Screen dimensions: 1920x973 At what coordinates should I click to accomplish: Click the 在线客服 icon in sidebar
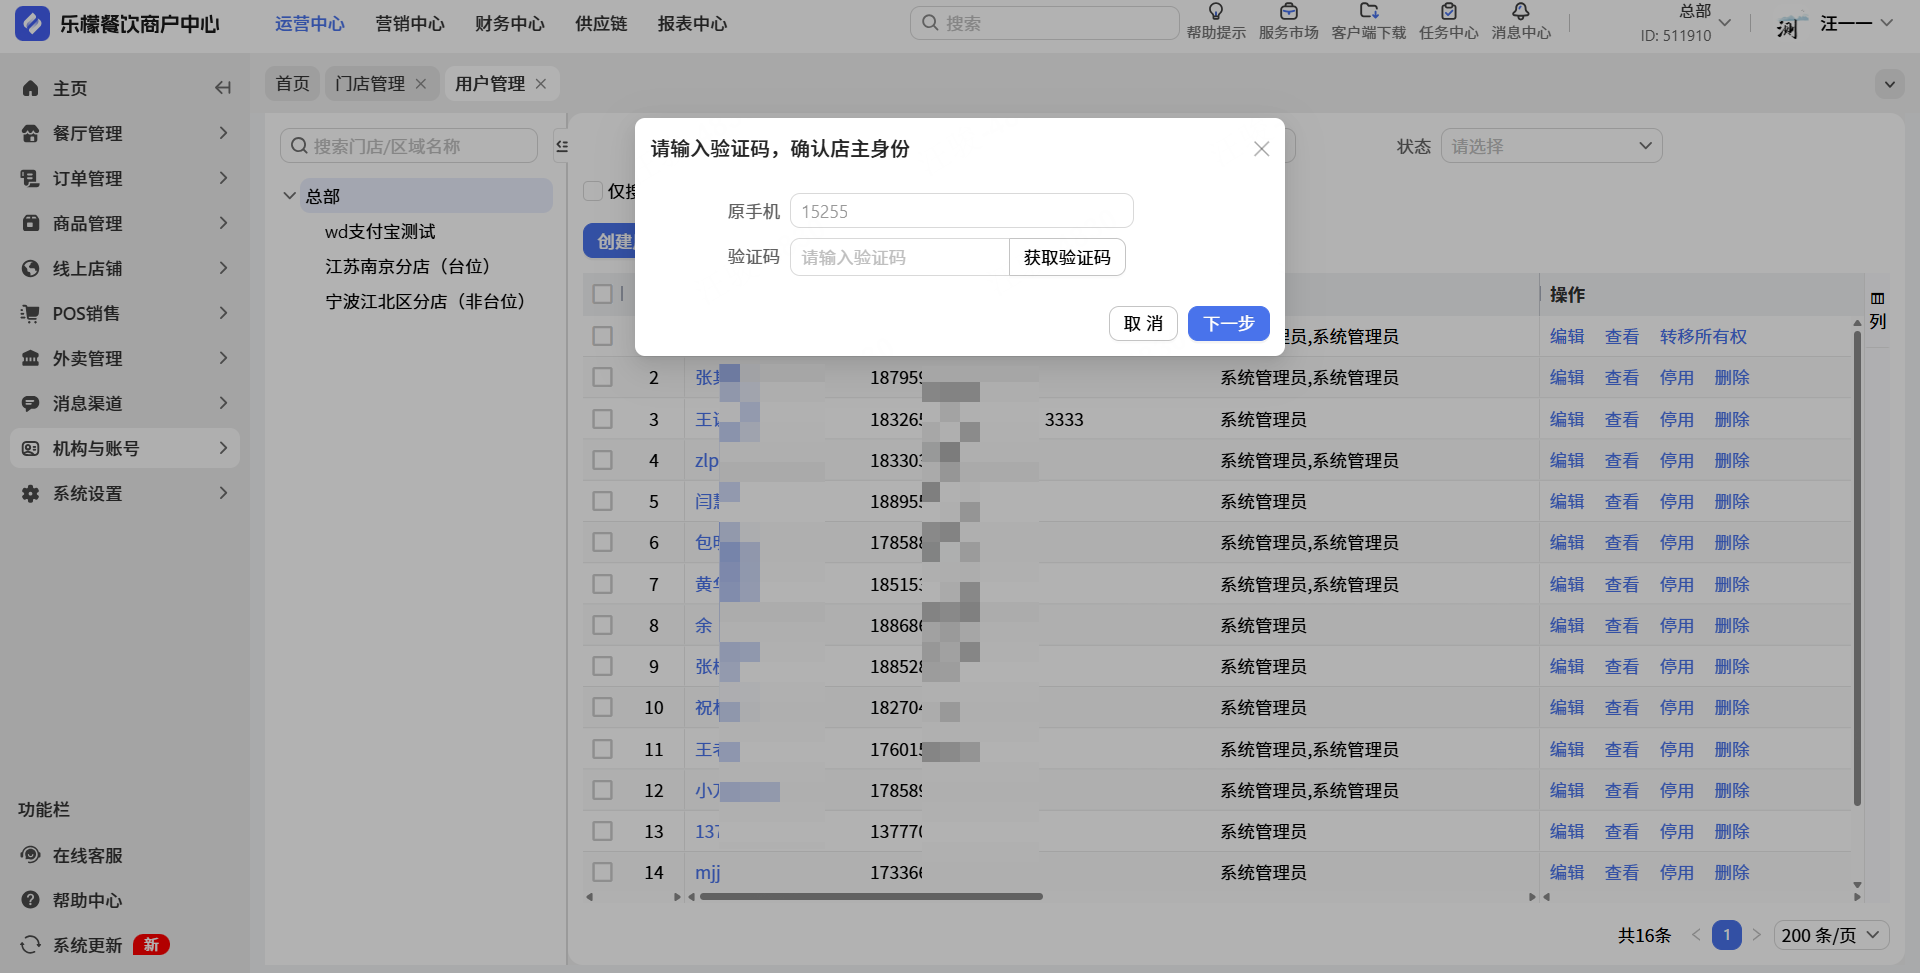(x=31, y=855)
